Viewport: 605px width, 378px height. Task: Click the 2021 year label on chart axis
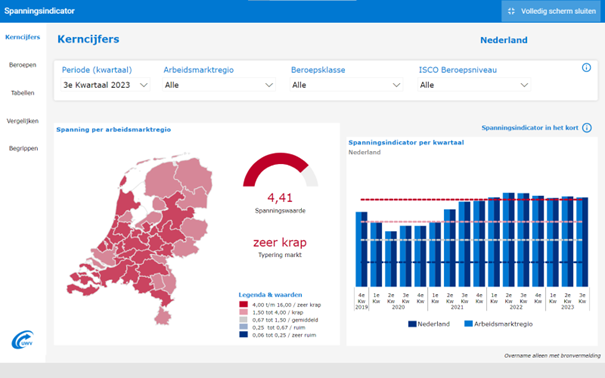(457, 307)
